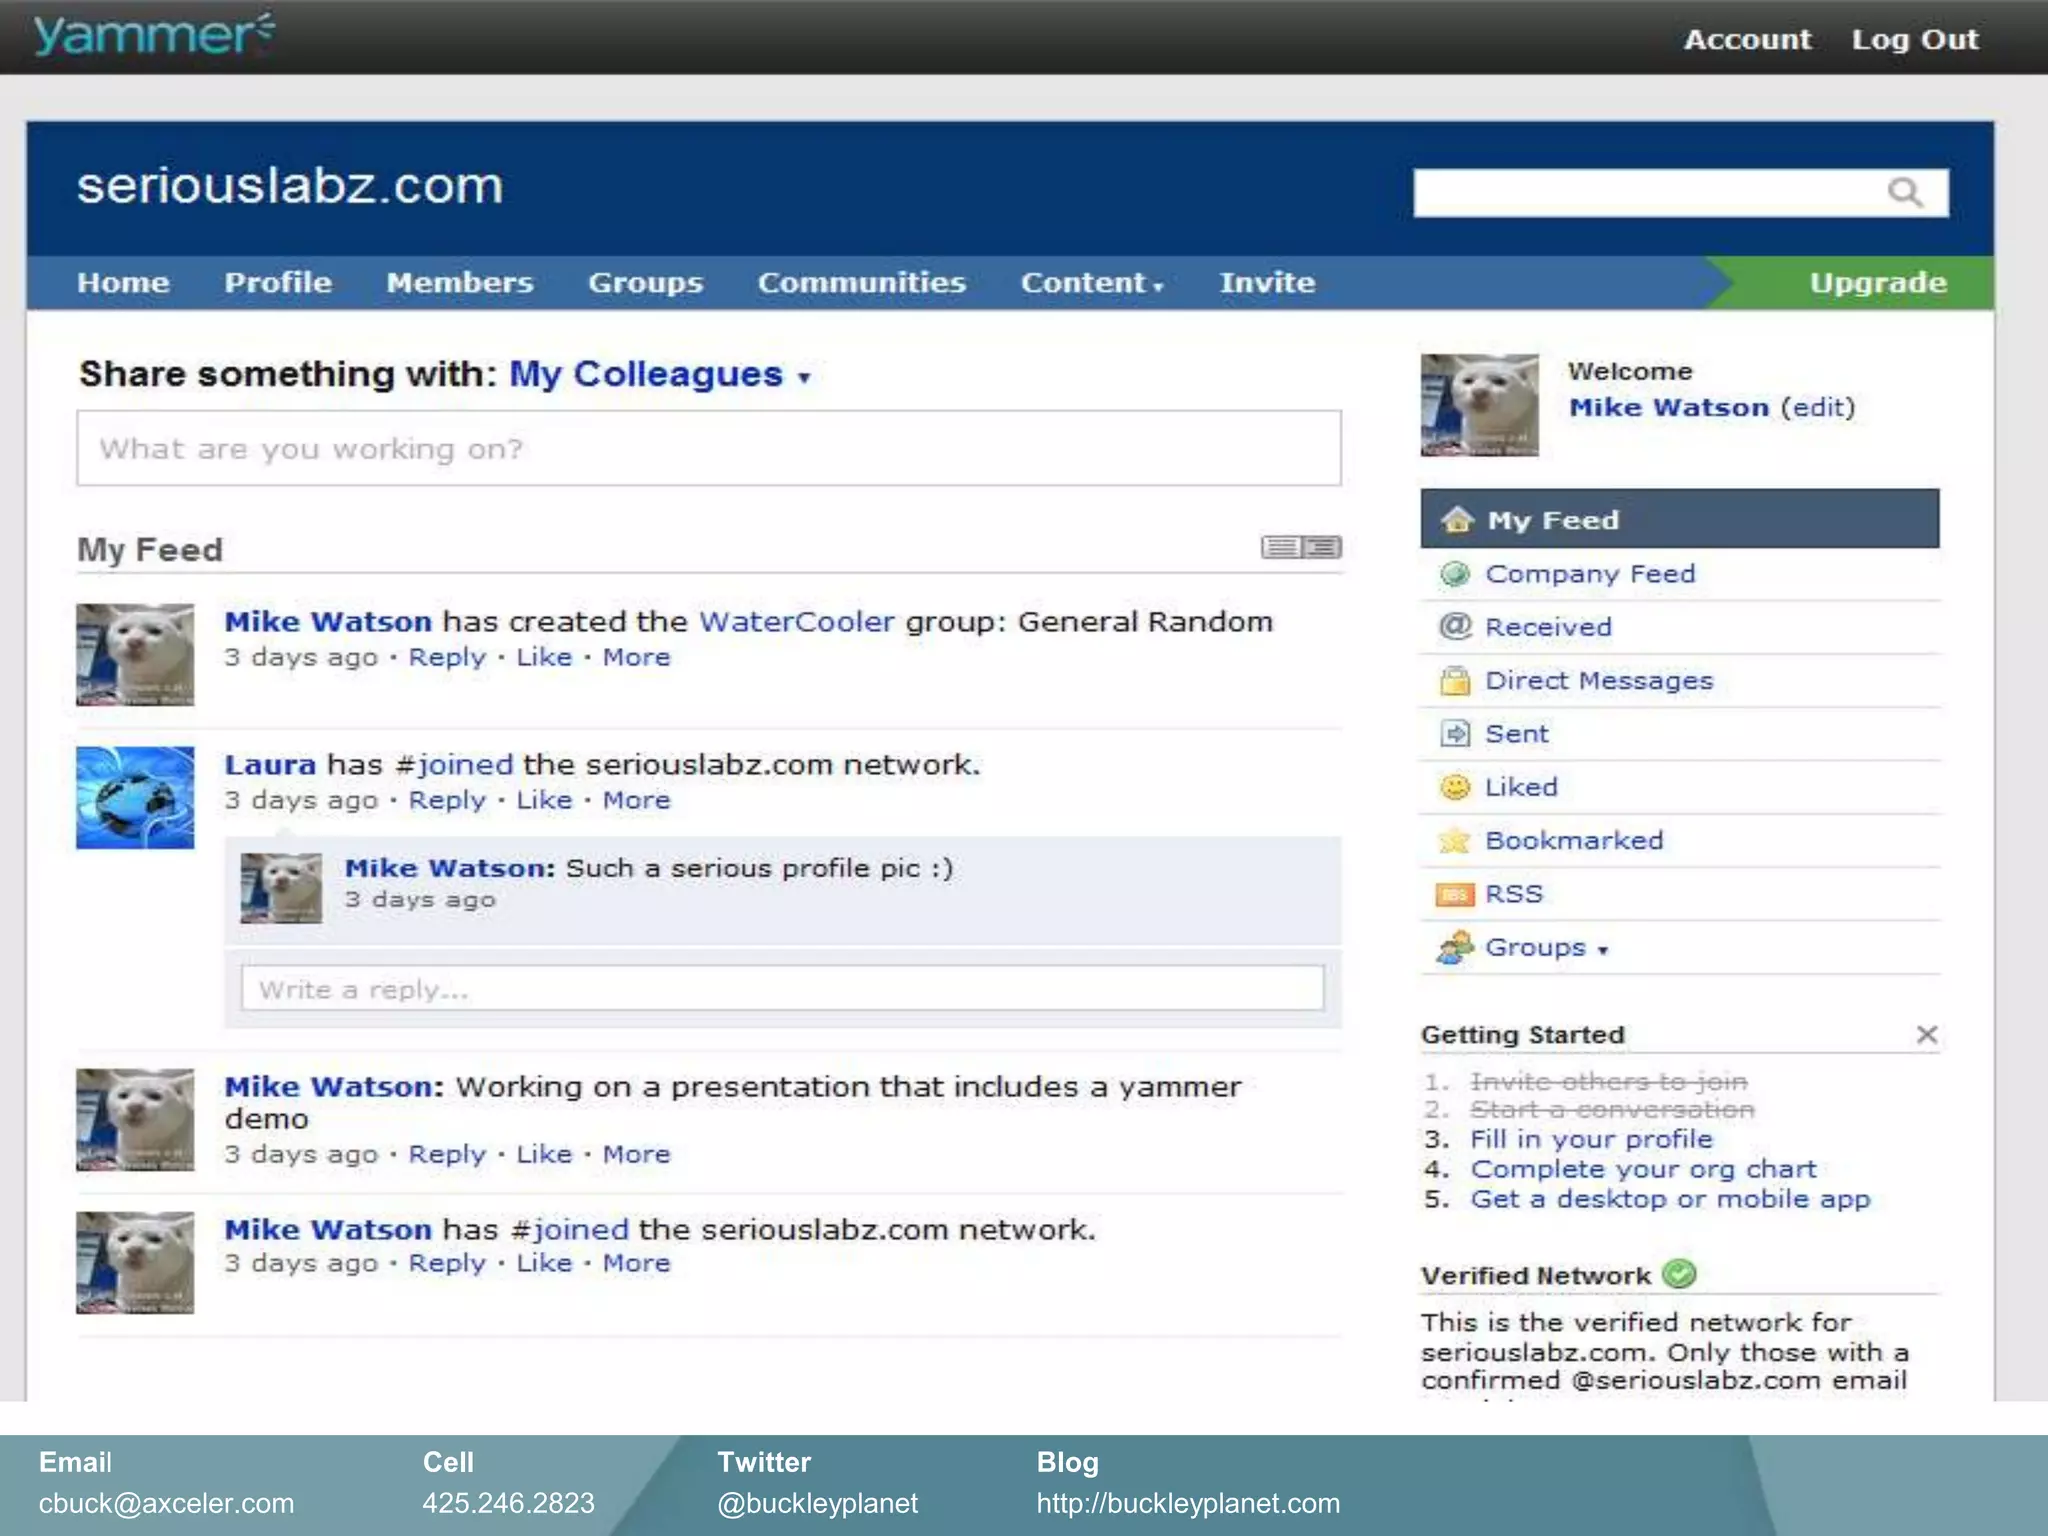Select the Communities tab

pyautogui.click(x=861, y=283)
